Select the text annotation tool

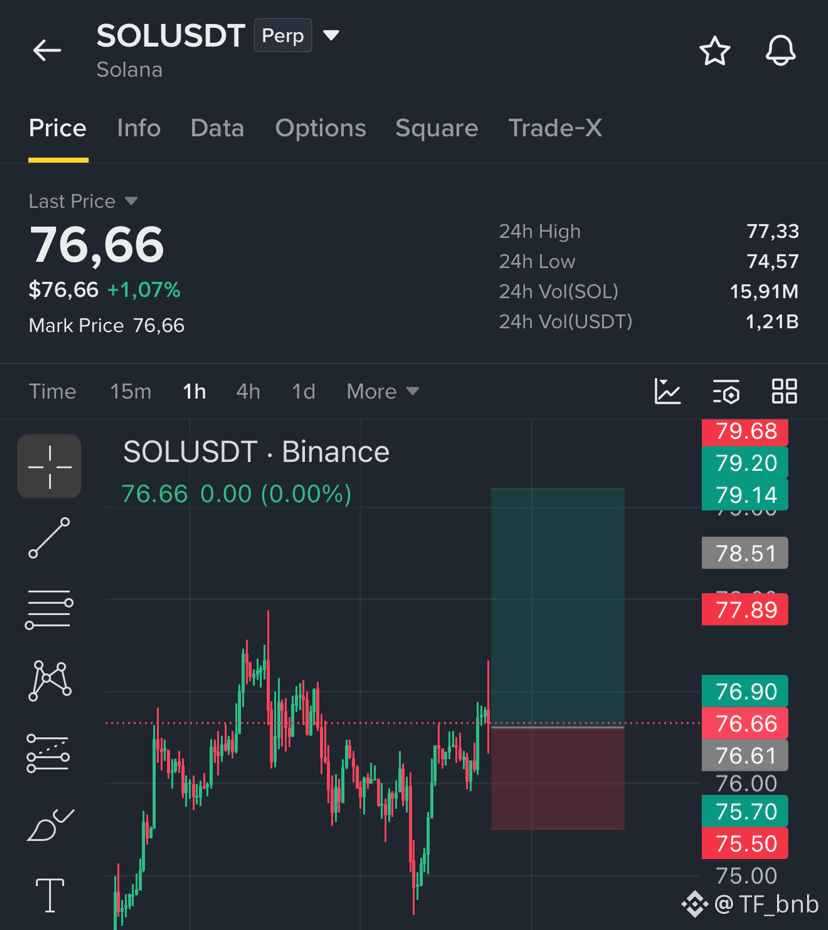pyautogui.click(x=50, y=895)
